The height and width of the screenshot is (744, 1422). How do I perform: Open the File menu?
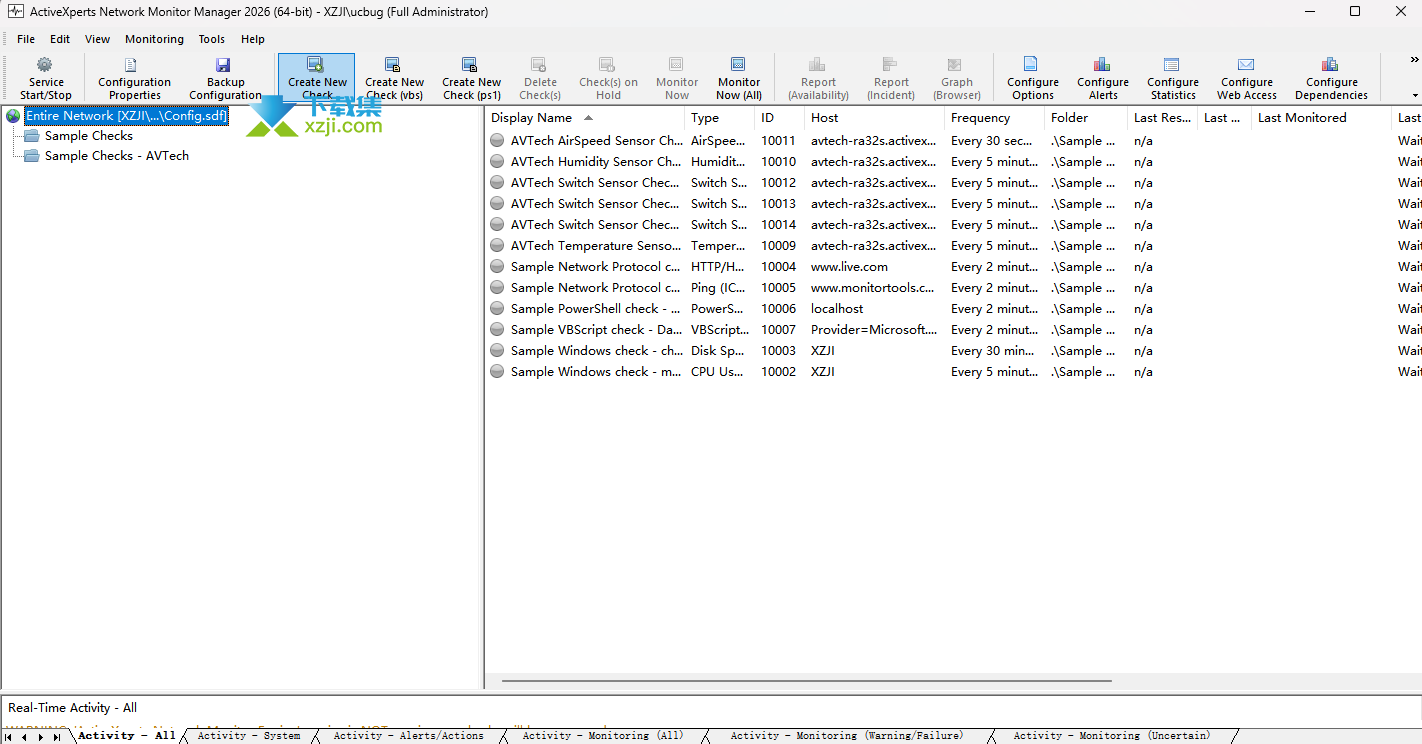click(x=26, y=39)
